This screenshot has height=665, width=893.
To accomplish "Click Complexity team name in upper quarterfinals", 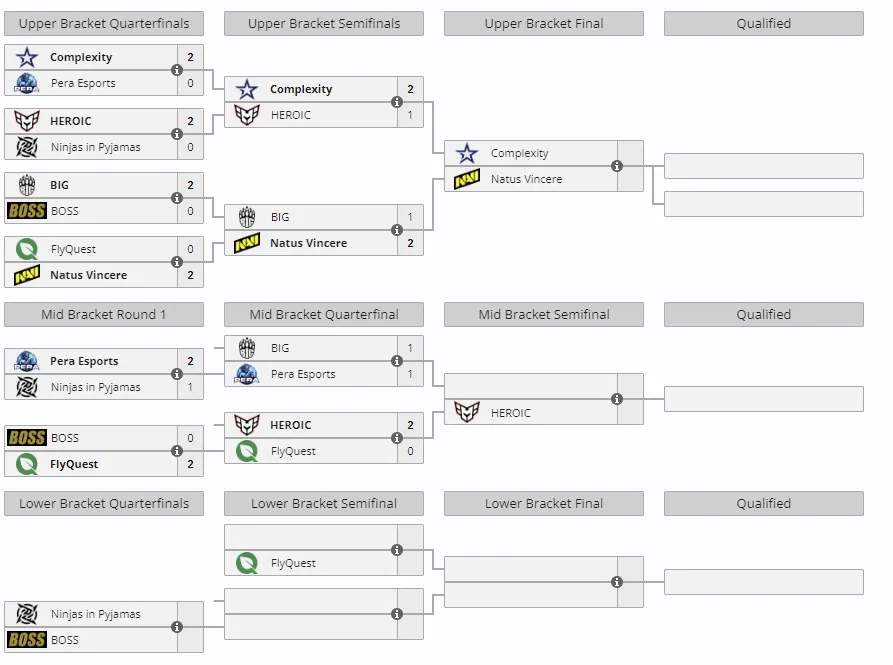I will [81, 57].
